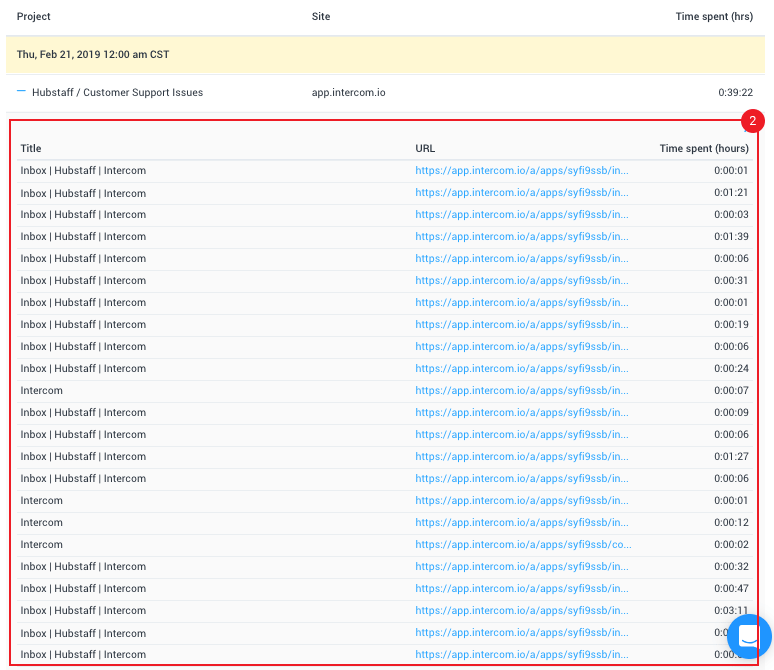Follow the link in the 0:00:31 row

pos(522,280)
